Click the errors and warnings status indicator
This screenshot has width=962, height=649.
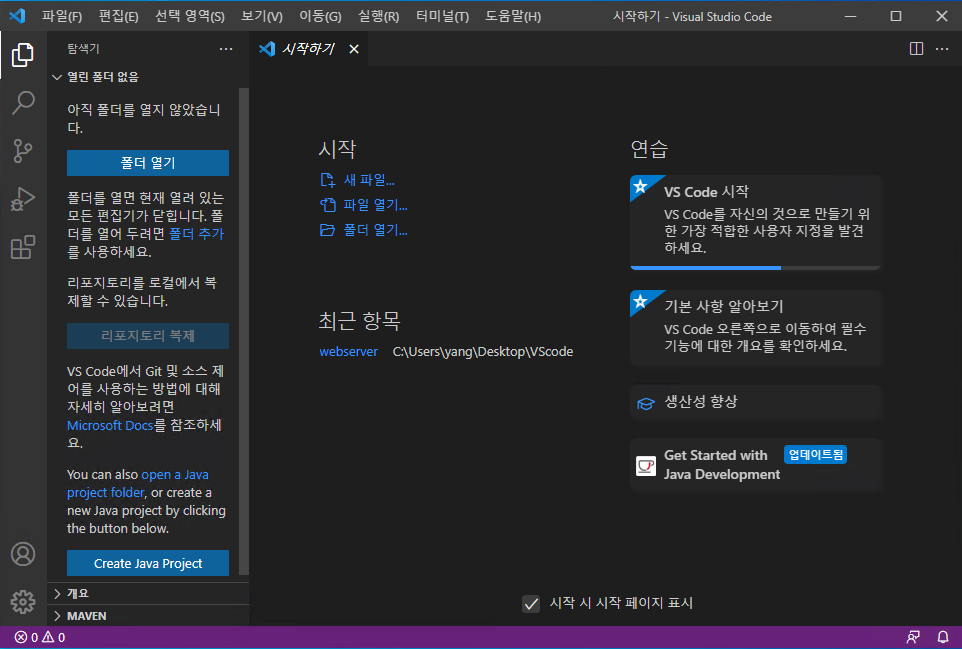pyautogui.click(x=40, y=637)
